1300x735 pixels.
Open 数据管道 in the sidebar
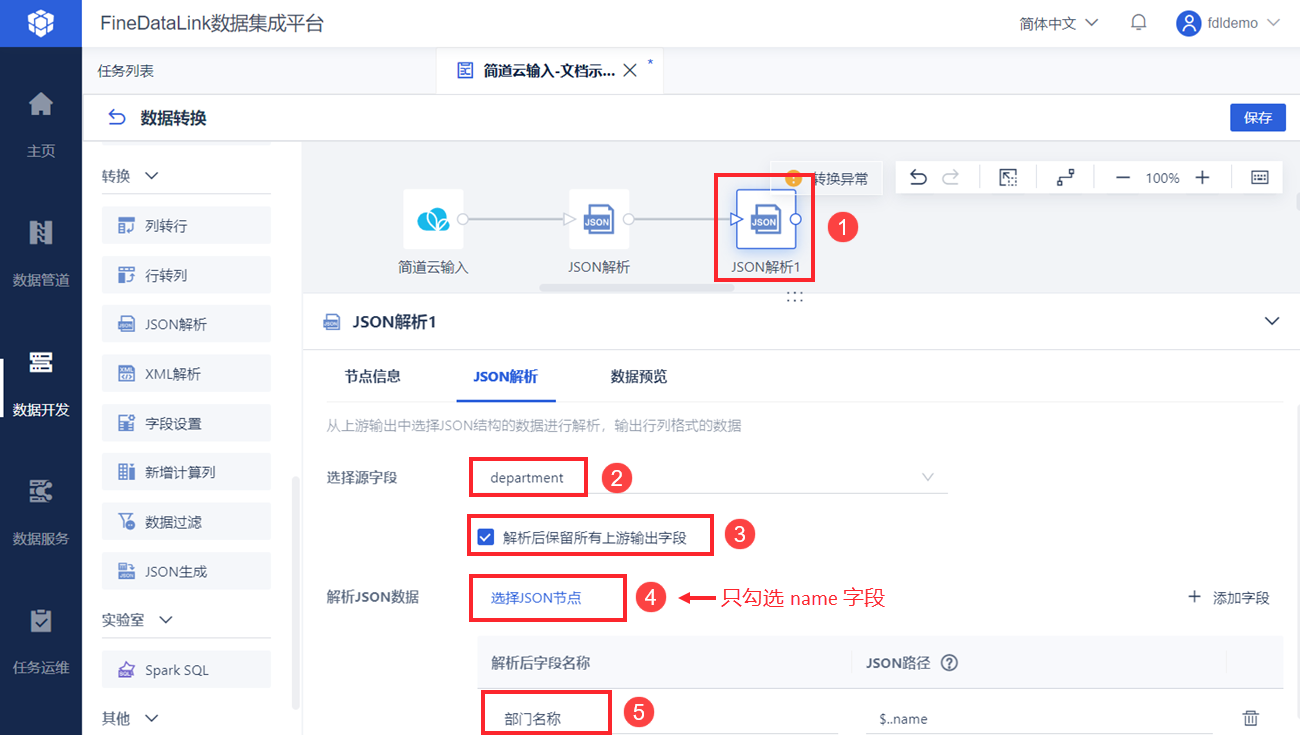(x=41, y=253)
